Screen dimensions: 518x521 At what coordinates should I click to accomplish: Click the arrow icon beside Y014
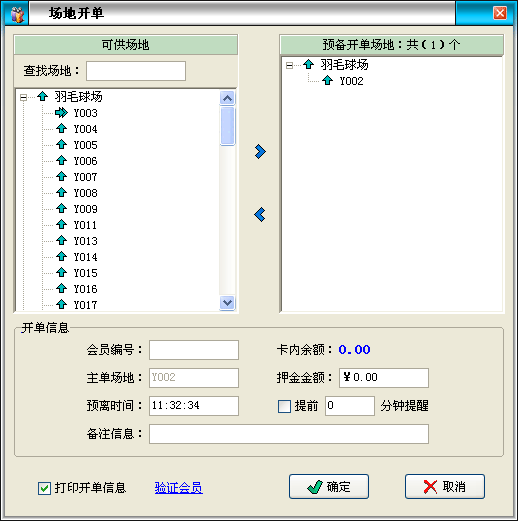[x=61, y=256]
